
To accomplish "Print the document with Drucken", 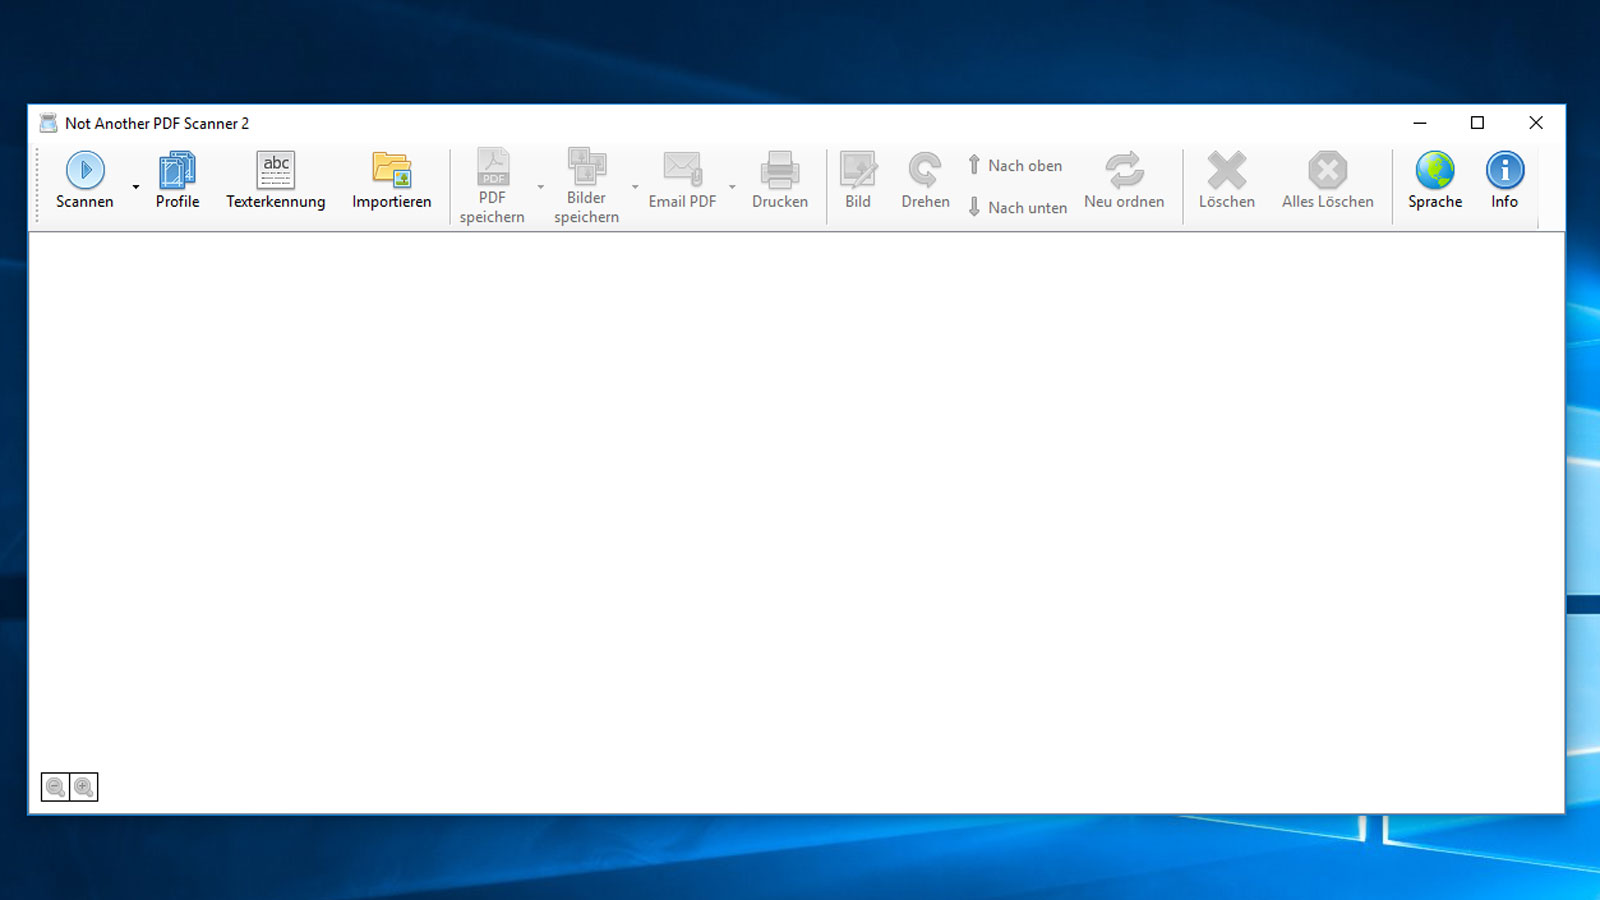I will tap(780, 180).
